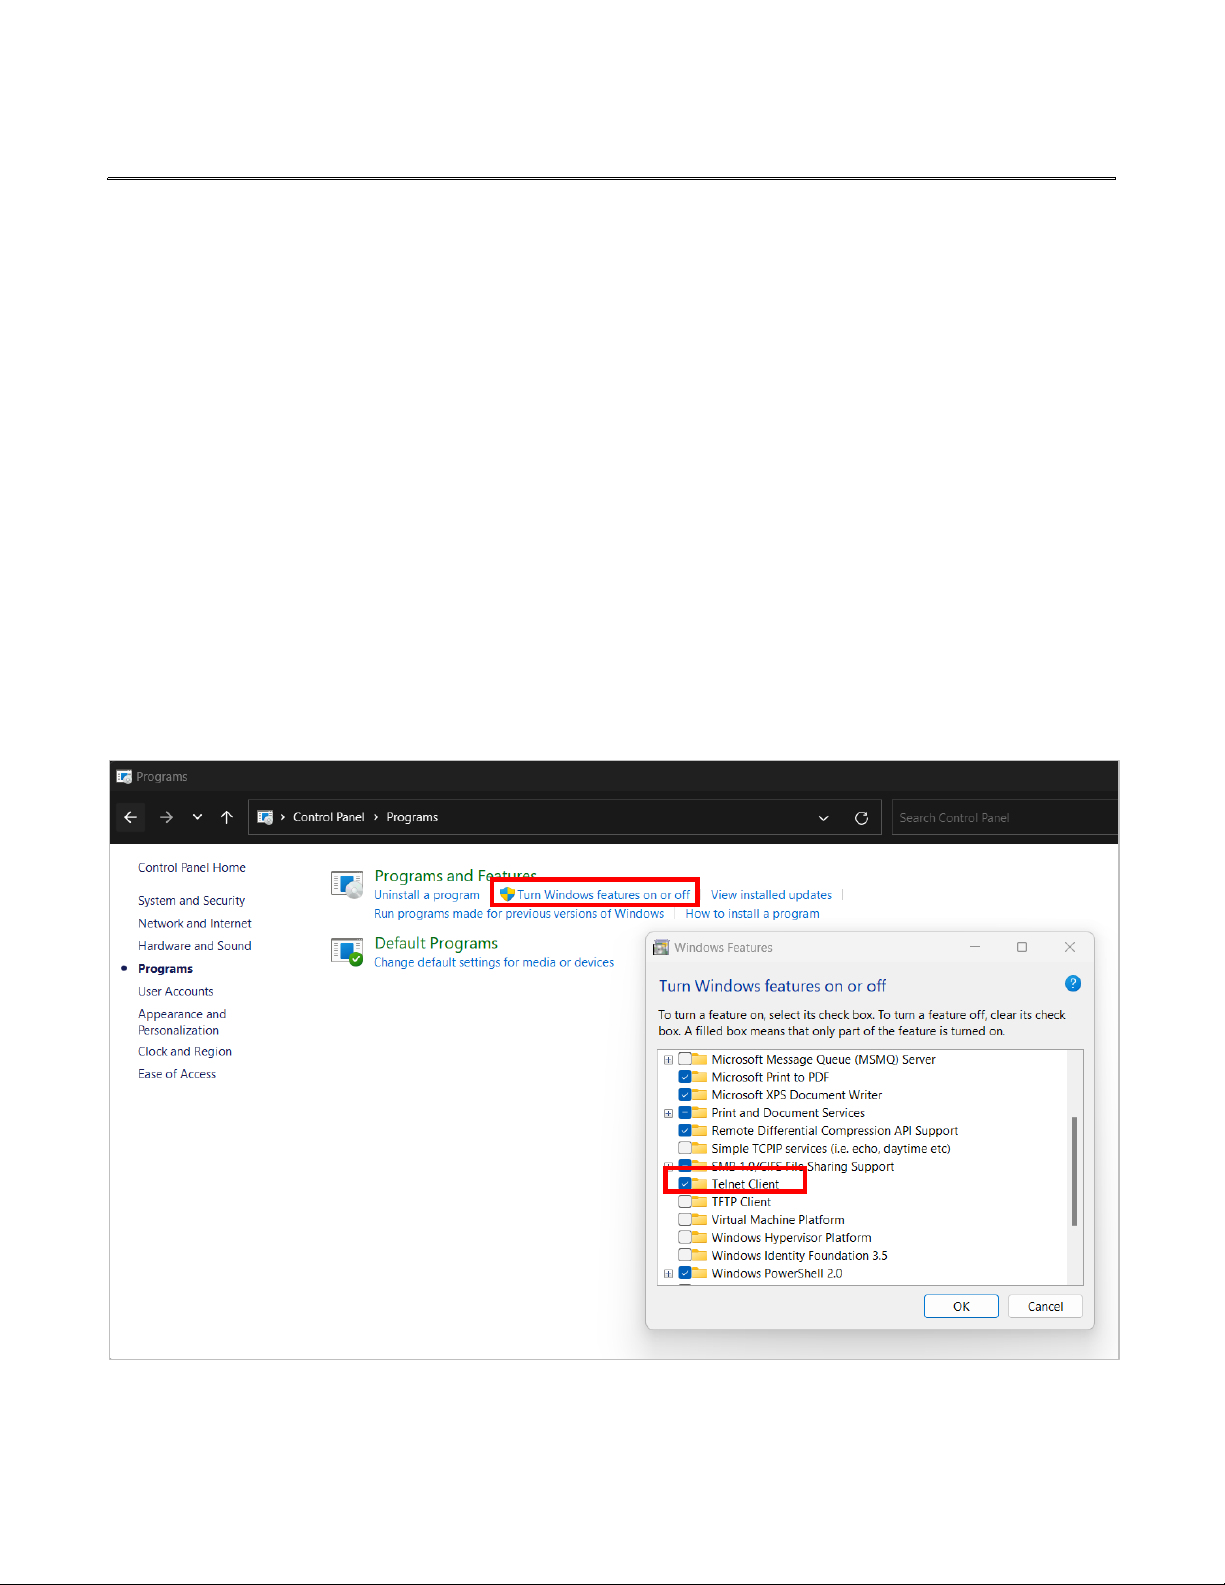Viewport: 1225px width, 1585px height.
Task: Click Run programs made for previous versions
Action: pyautogui.click(x=519, y=914)
